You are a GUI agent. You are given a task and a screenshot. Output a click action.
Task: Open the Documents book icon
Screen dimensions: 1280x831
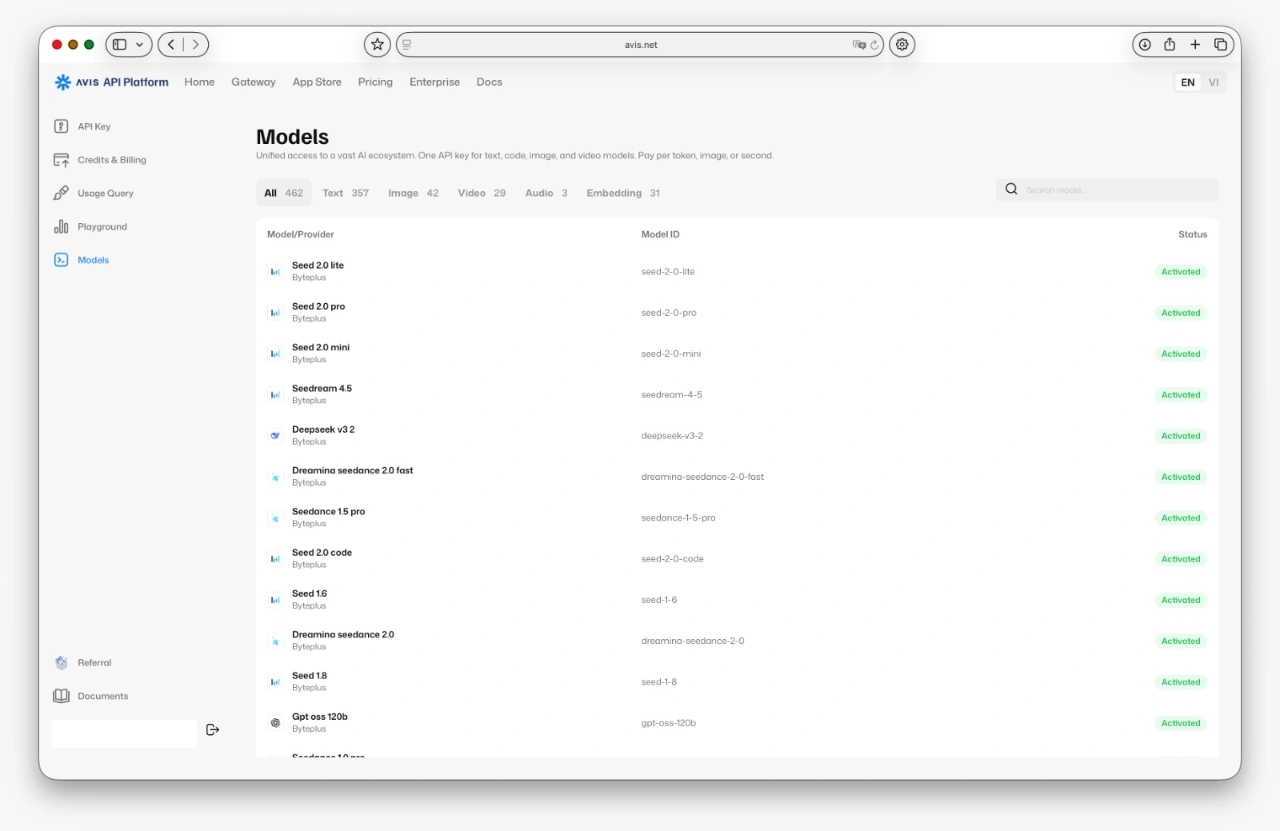(x=61, y=696)
